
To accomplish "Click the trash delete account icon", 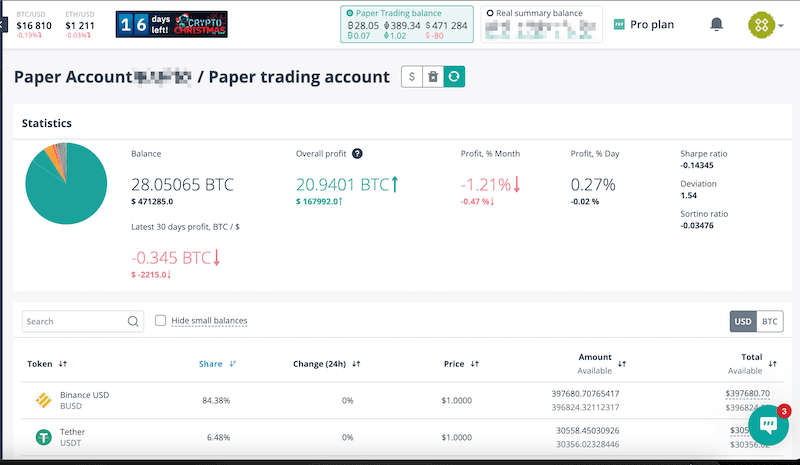I will (x=433, y=77).
